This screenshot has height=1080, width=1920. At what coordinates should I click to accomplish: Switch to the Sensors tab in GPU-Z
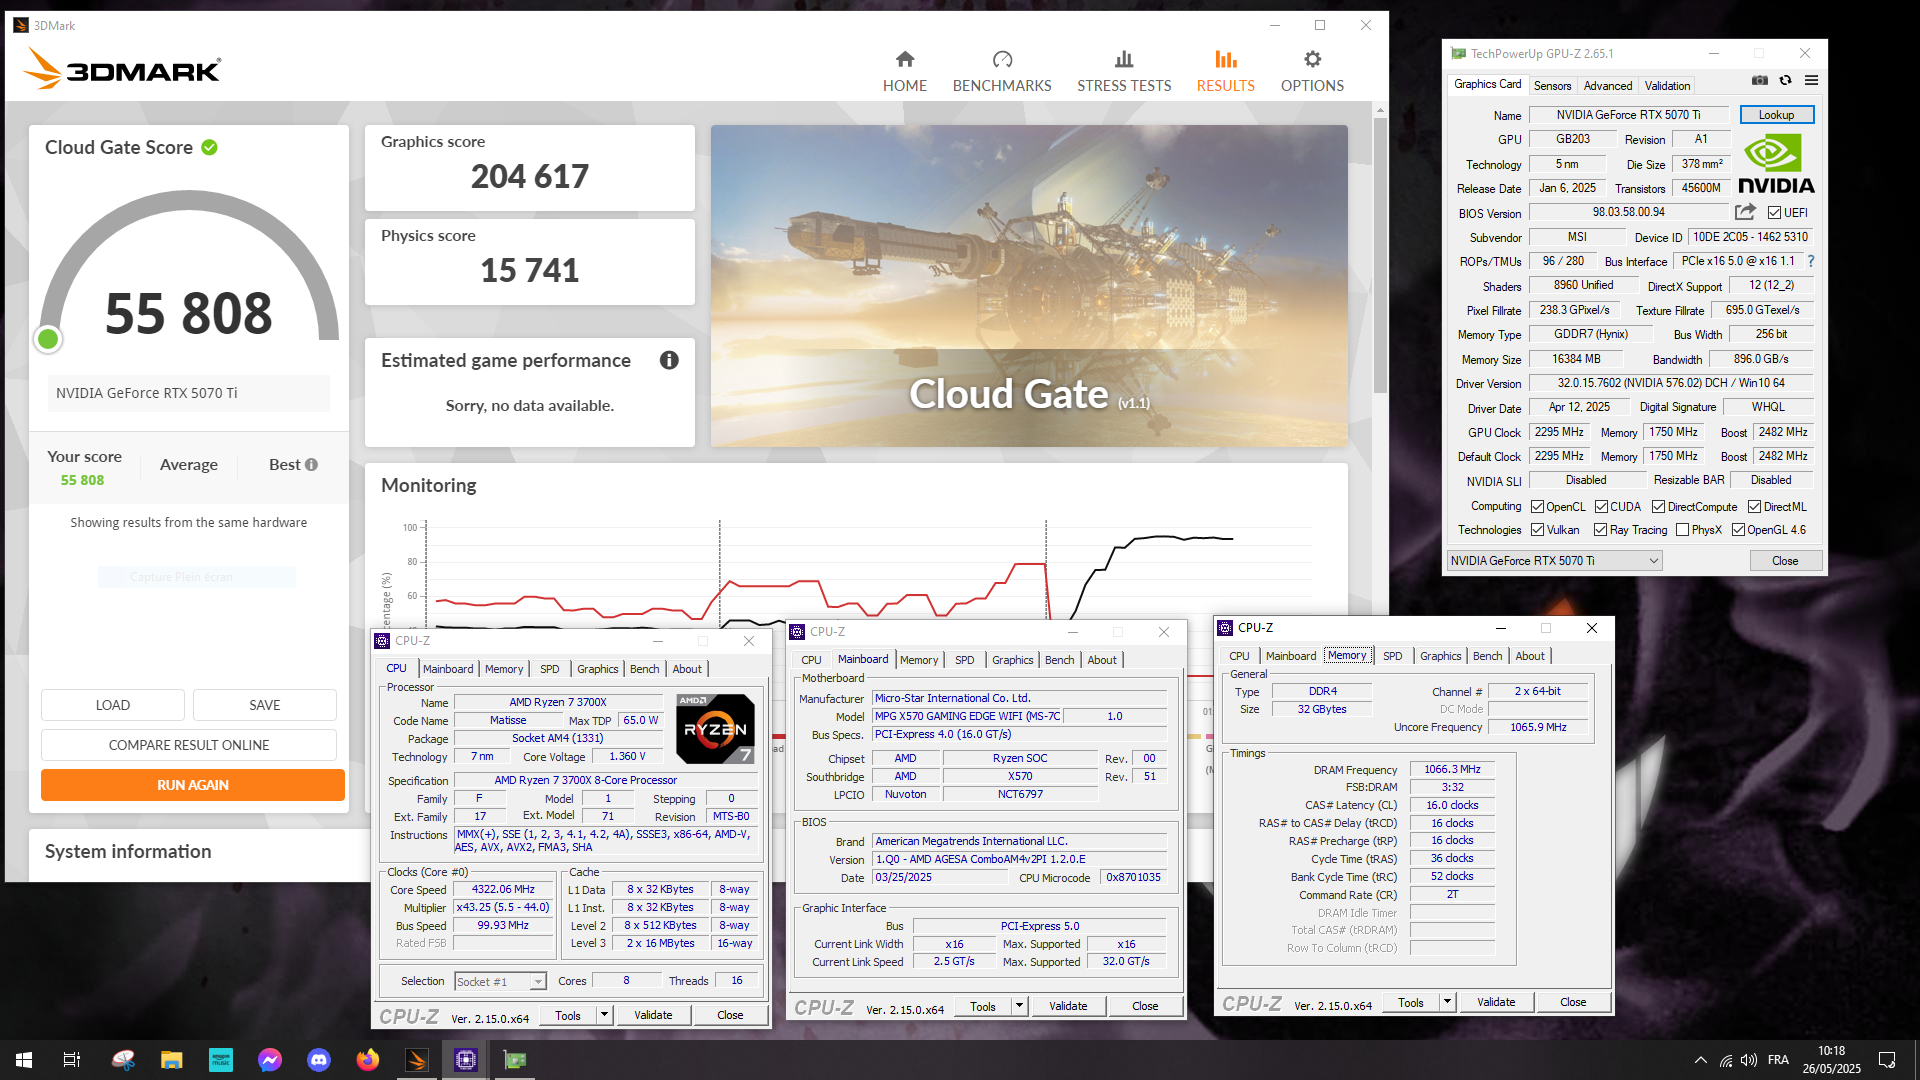pos(1552,86)
